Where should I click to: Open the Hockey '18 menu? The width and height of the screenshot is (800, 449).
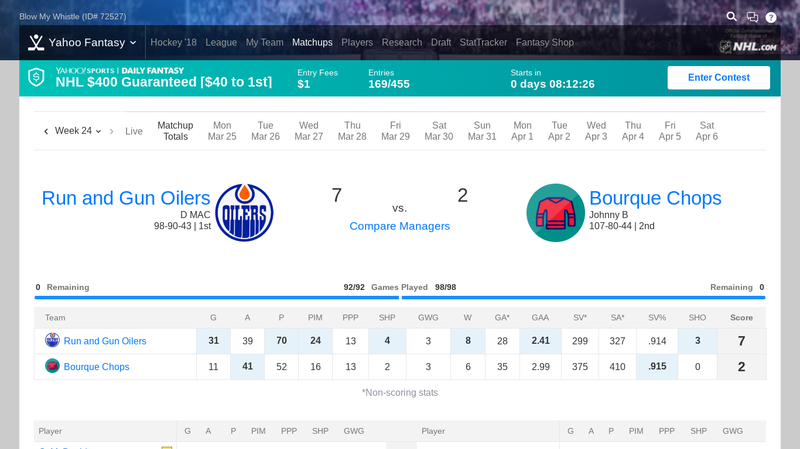pyautogui.click(x=173, y=42)
